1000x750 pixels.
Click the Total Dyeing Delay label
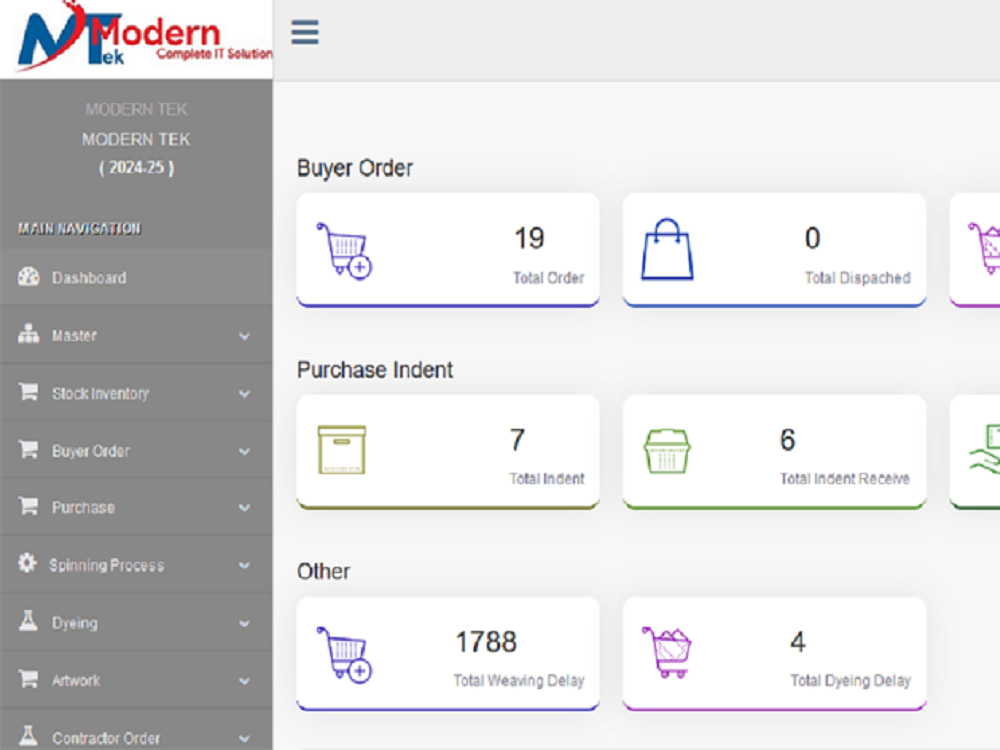point(850,680)
